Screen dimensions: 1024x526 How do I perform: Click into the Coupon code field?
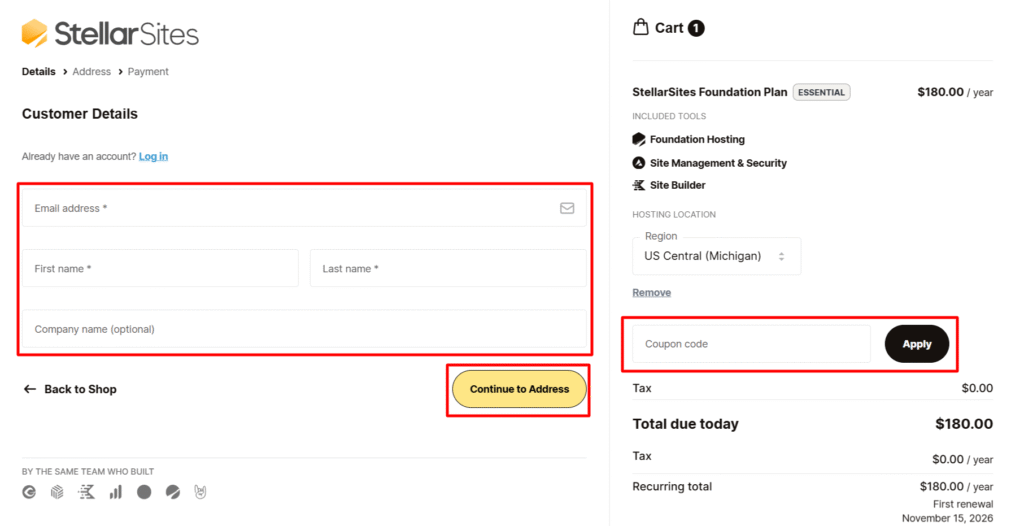click(x=751, y=344)
